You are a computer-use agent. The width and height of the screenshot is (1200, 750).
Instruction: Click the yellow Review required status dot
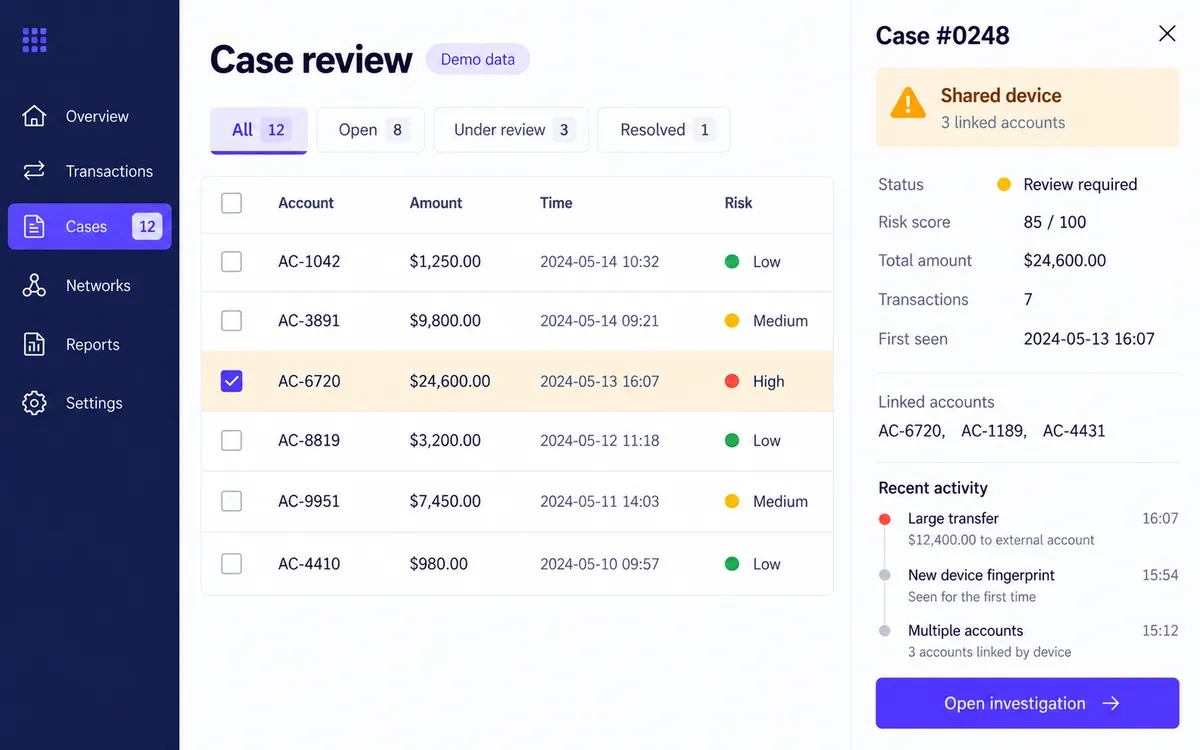1004,184
